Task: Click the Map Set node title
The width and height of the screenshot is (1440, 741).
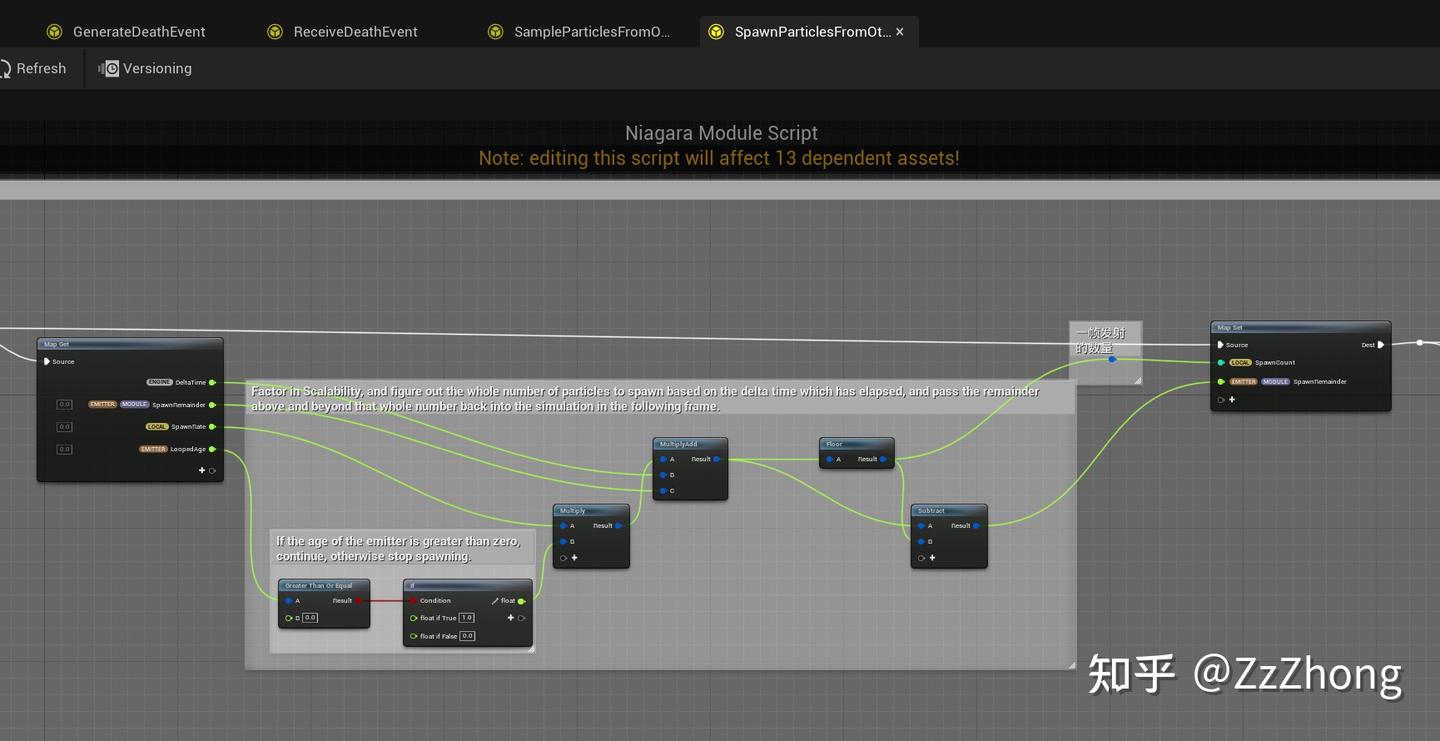Action: (1230, 328)
